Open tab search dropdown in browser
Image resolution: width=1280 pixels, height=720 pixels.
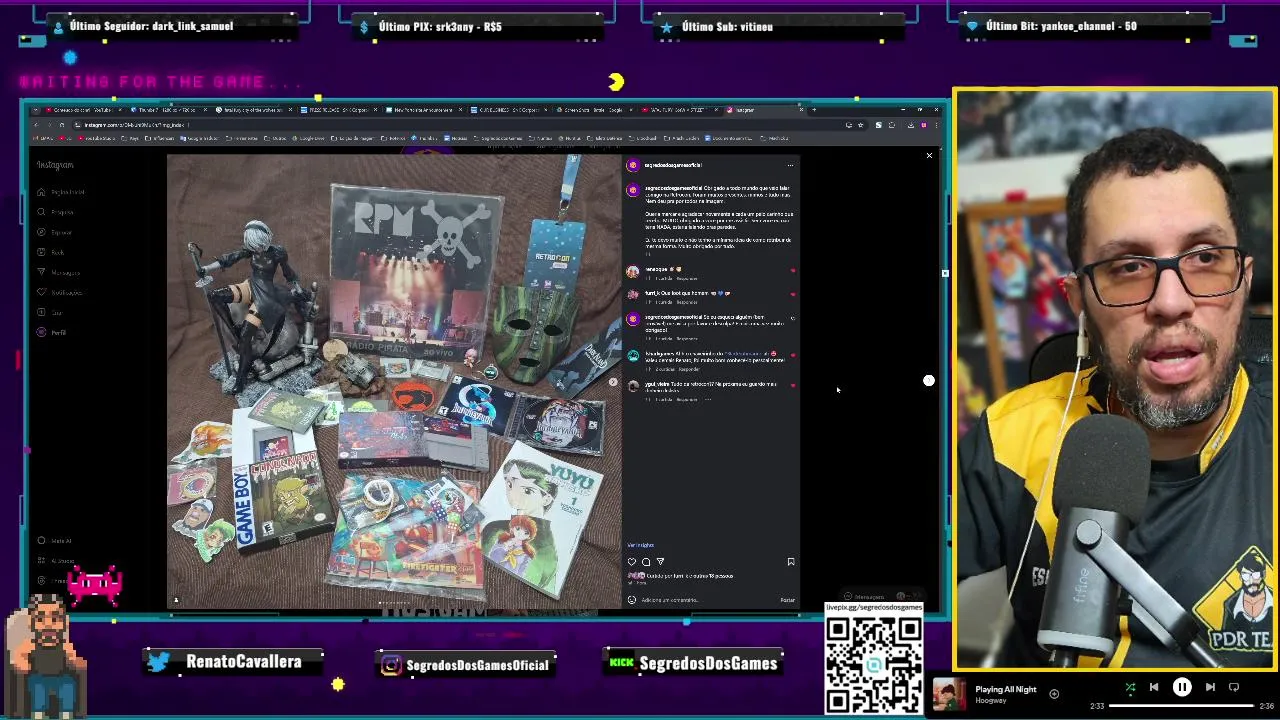pyautogui.click(x=35, y=110)
